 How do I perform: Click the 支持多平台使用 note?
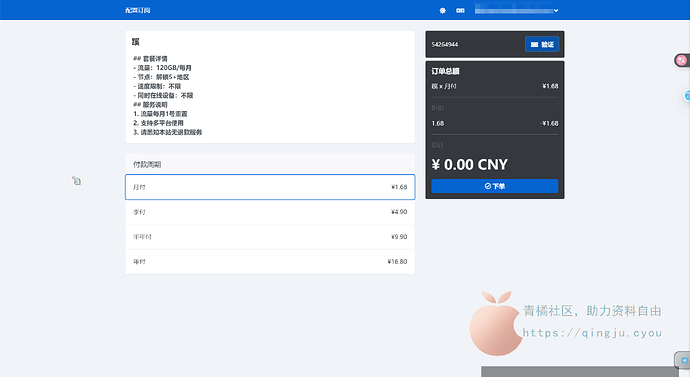click(158, 123)
